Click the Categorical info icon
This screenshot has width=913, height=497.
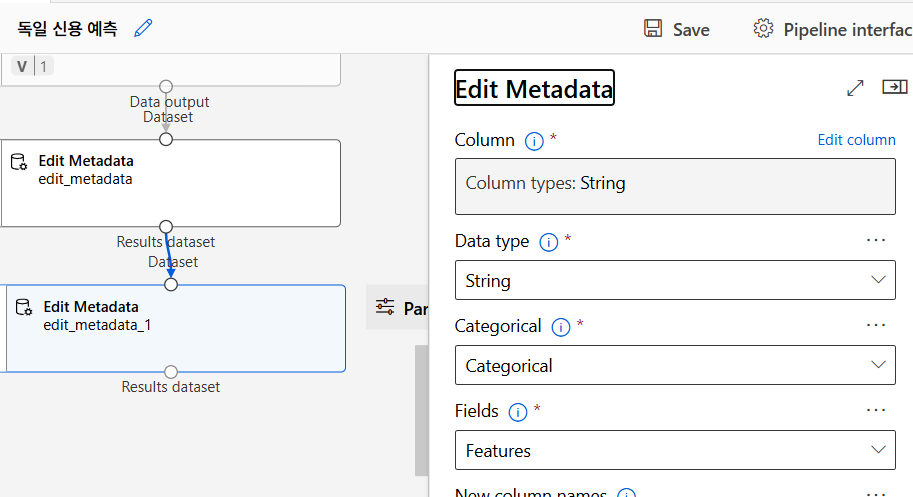coord(560,327)
